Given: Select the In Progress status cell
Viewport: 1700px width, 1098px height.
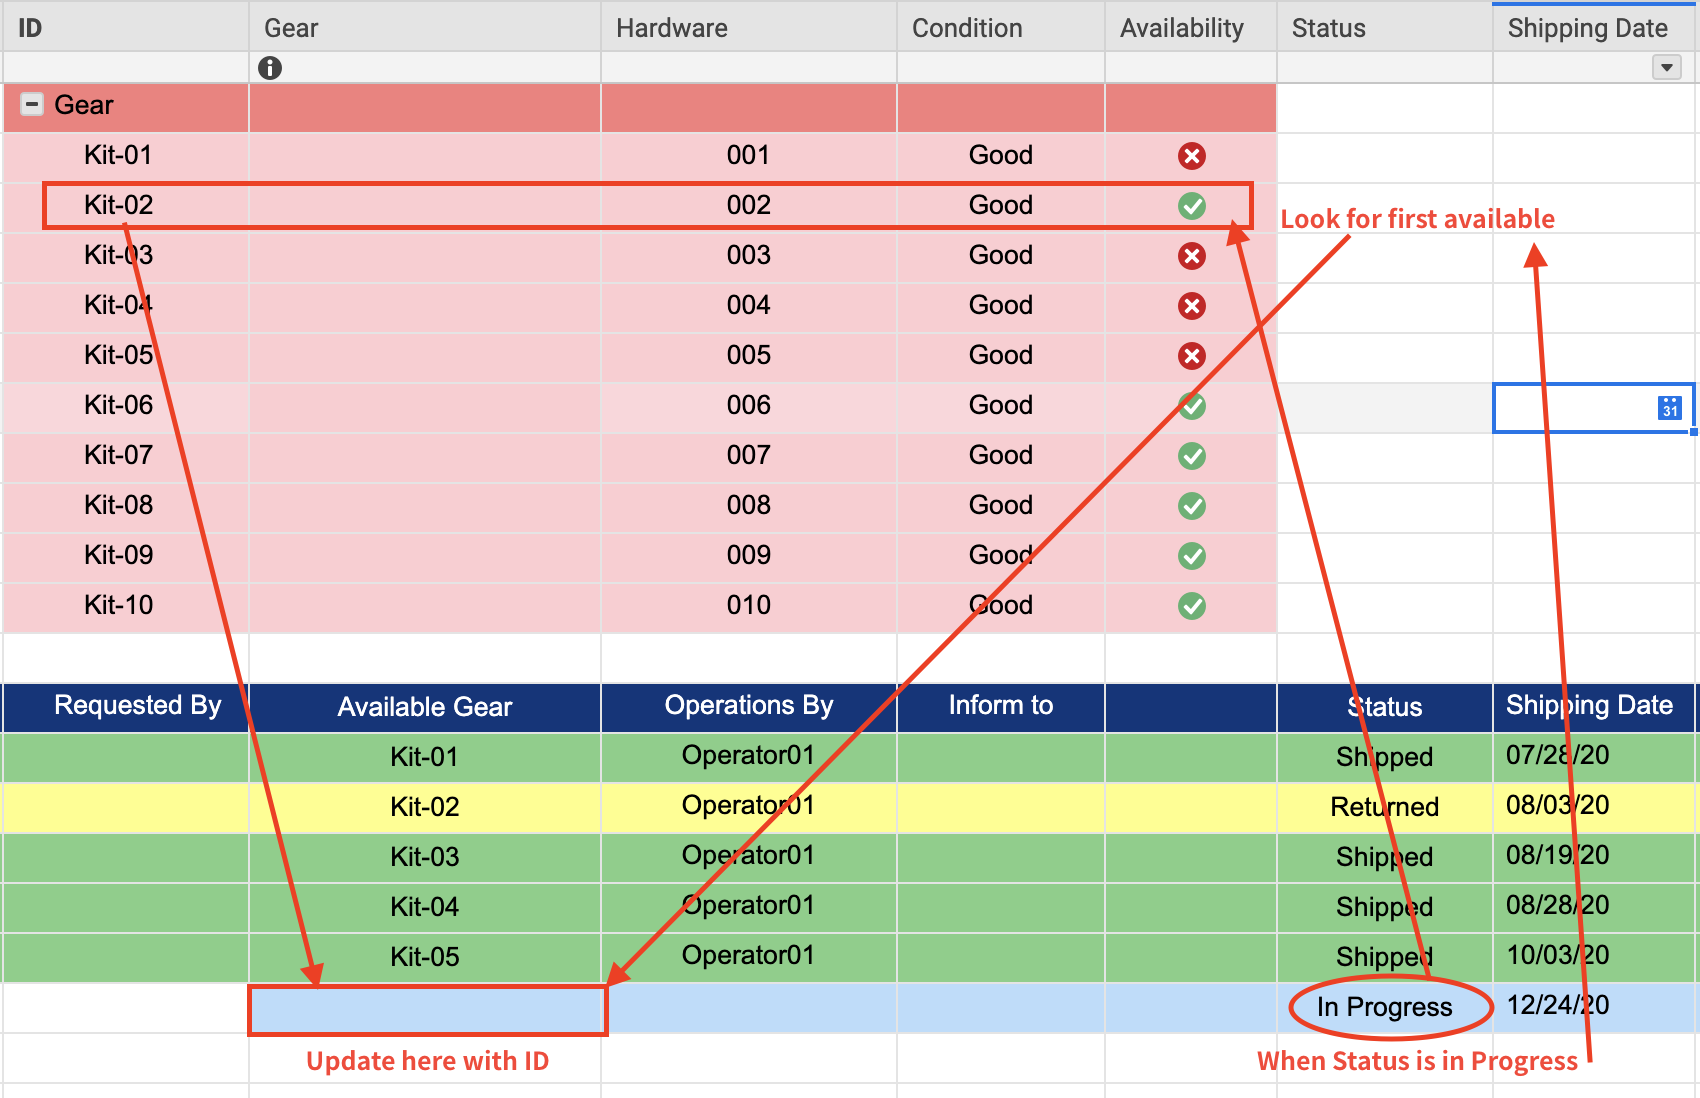Looking at the screenshot, I should [x=1384, y=1007].
